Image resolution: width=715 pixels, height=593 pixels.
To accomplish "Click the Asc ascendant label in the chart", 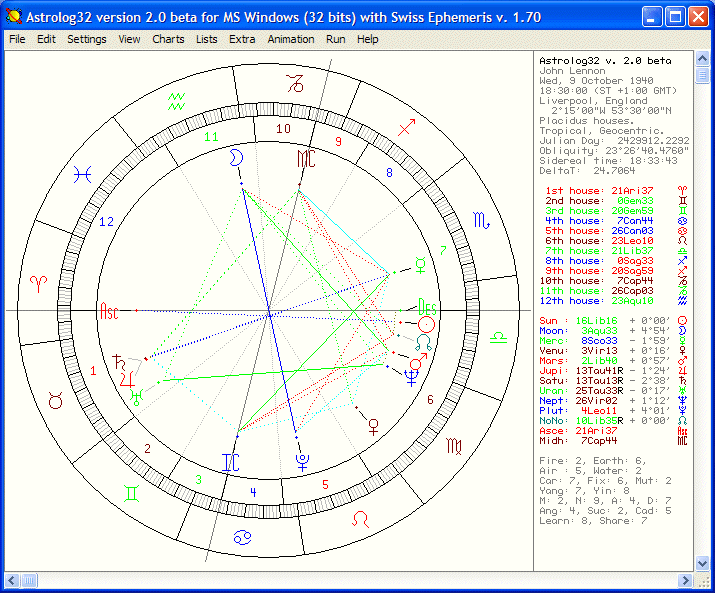I will [109, 312].
